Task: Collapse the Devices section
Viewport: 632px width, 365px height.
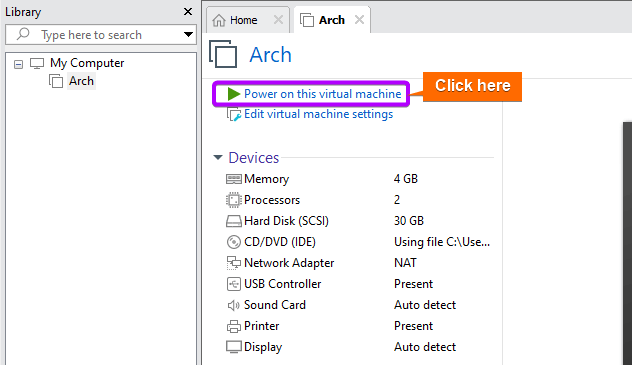Action: [x=218, y=158]
